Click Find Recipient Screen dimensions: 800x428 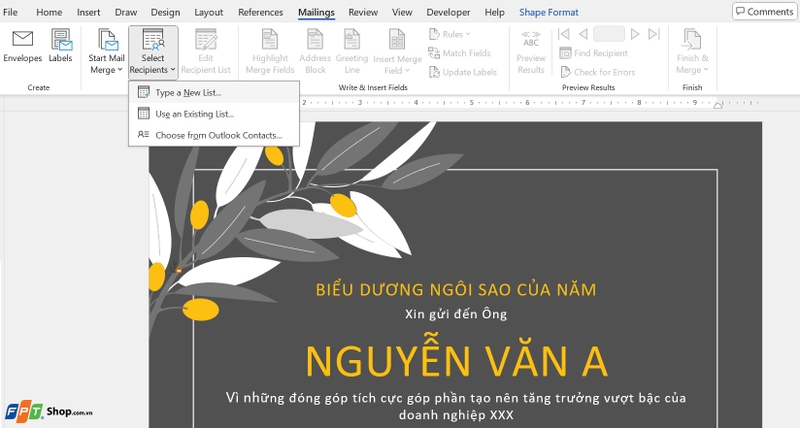593,53
